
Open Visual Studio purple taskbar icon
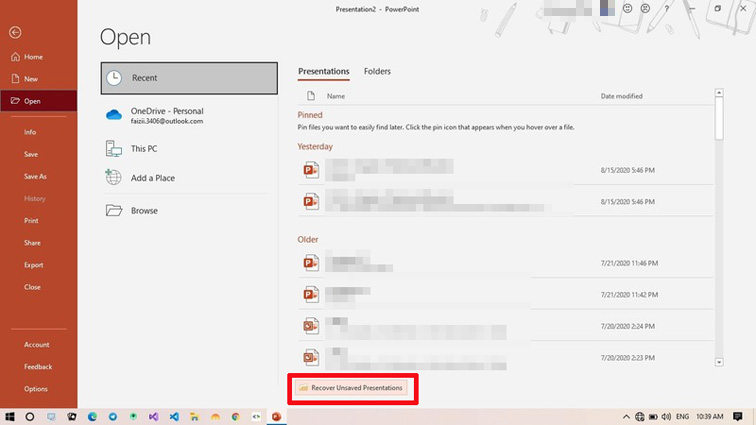pos(153,416)
